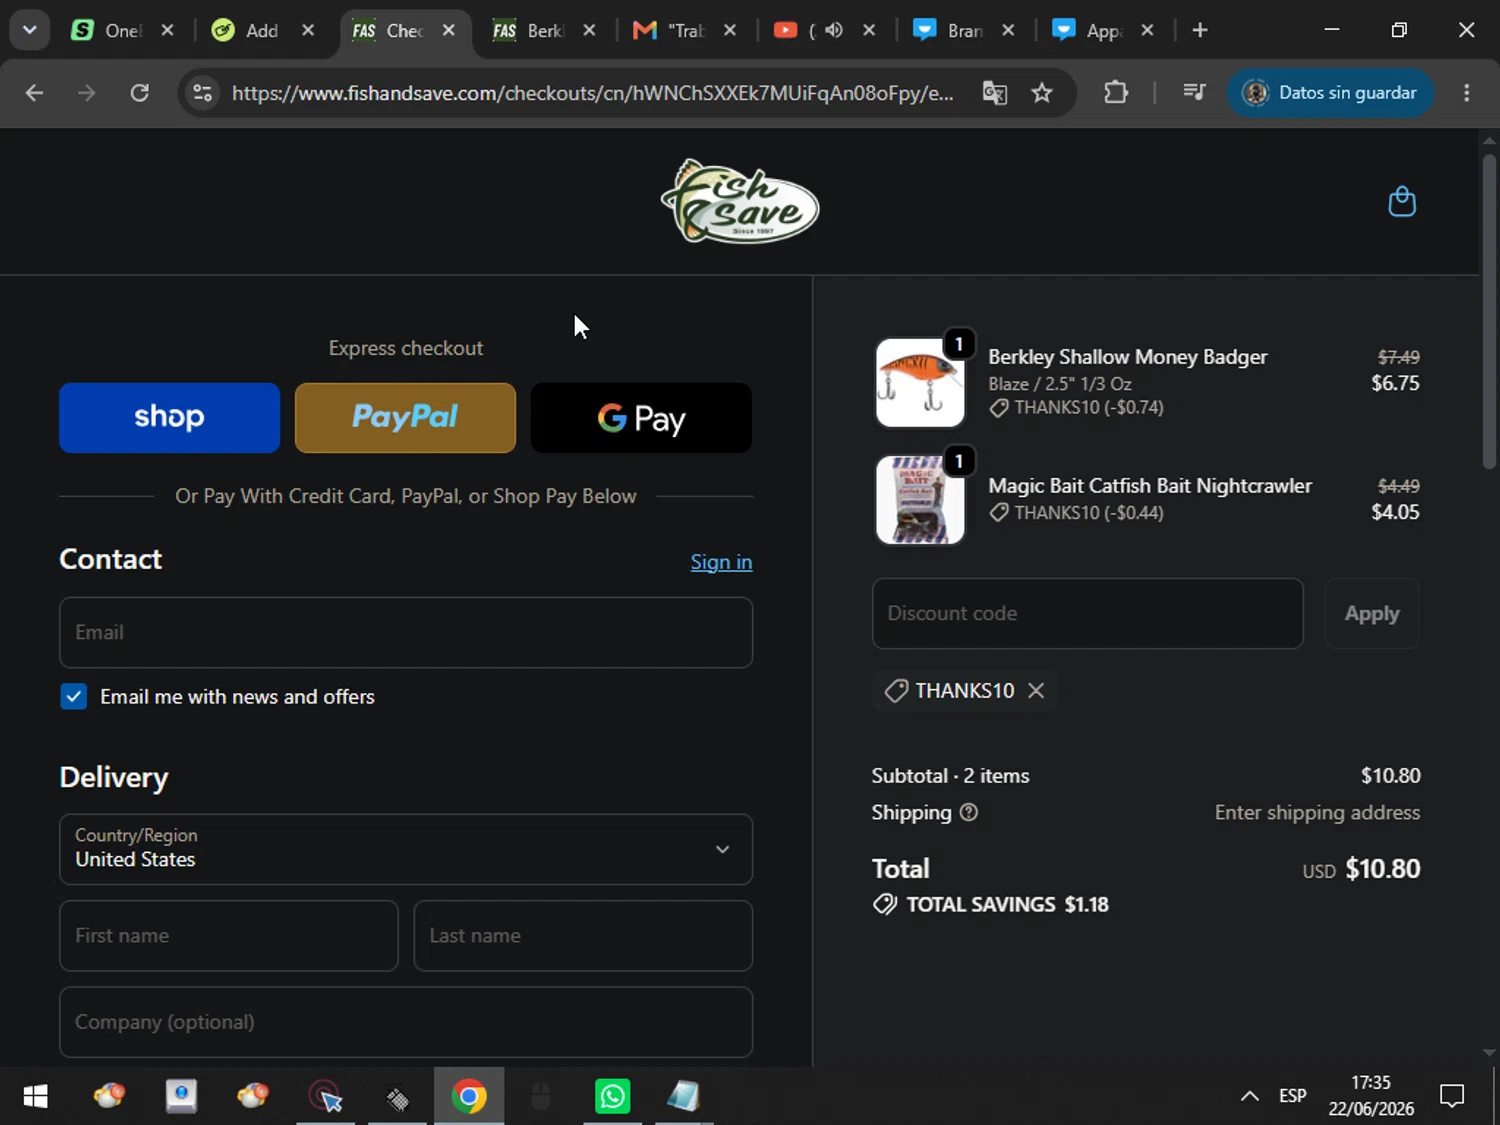Click the Apply discount button
The width and height of the screenshot is (1500, 1125).
pos(1372,613)
